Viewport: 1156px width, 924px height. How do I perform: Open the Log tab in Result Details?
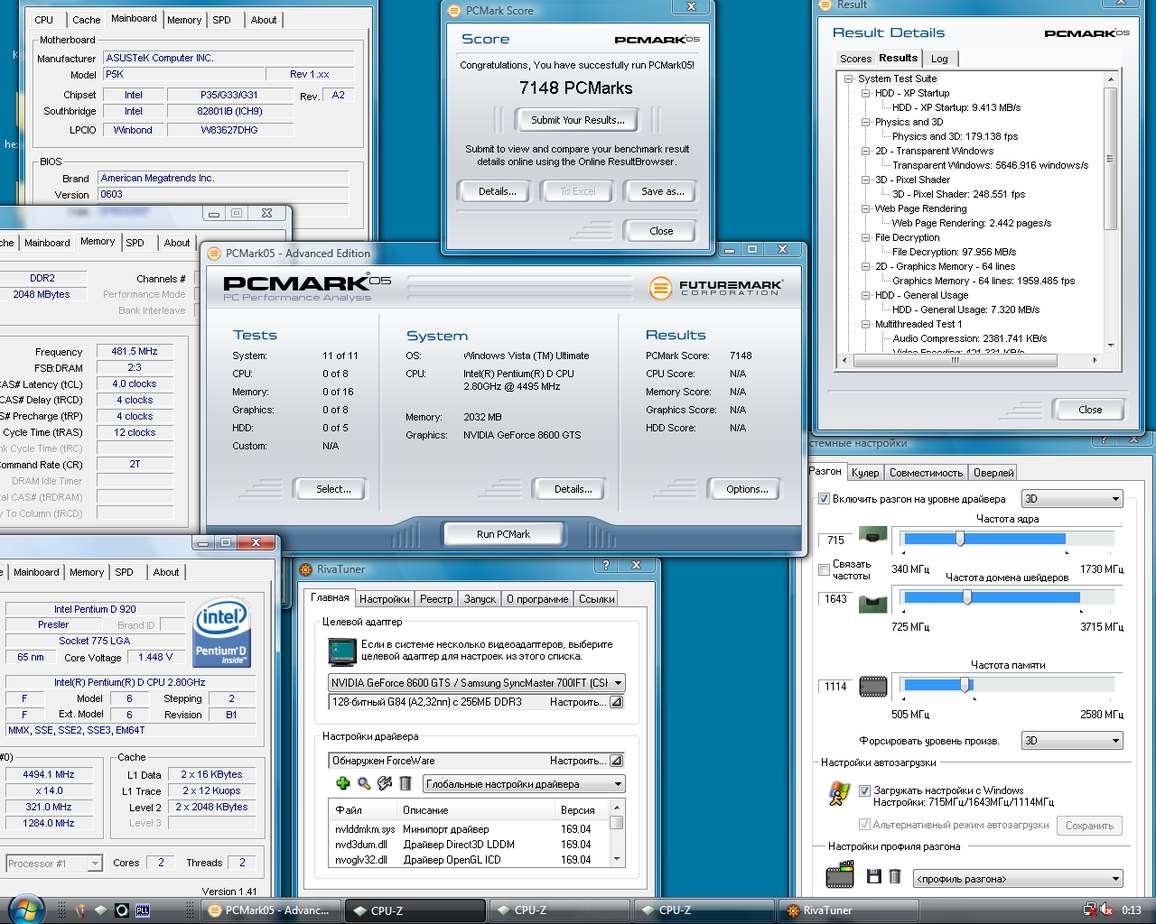[x=939, y=59]
